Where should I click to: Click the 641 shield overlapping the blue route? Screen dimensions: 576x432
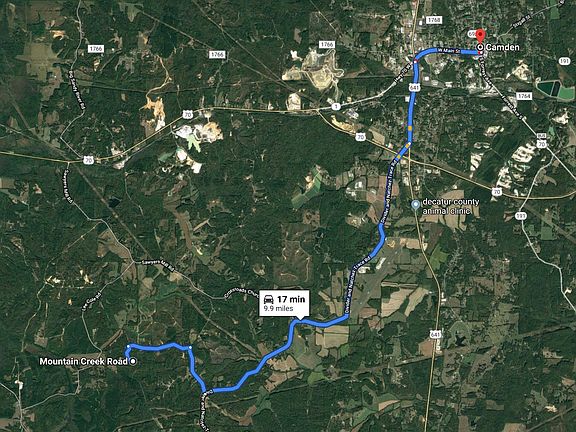[414, 87]
